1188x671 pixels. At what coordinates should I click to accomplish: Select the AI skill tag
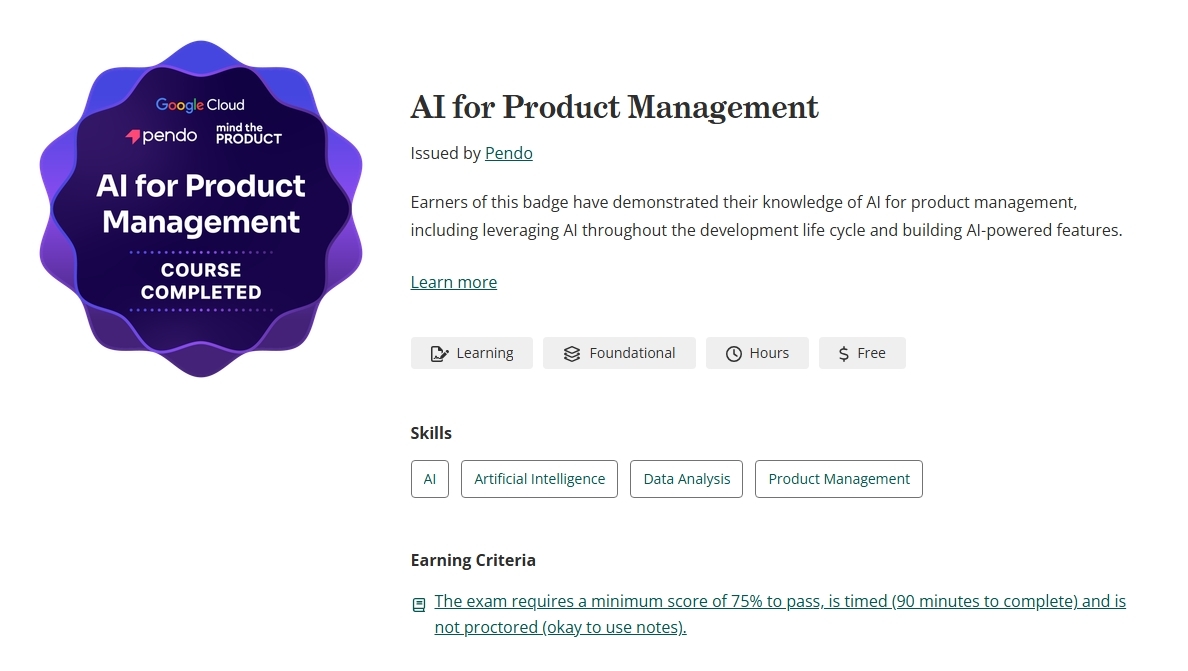click(x=430, y=479)
